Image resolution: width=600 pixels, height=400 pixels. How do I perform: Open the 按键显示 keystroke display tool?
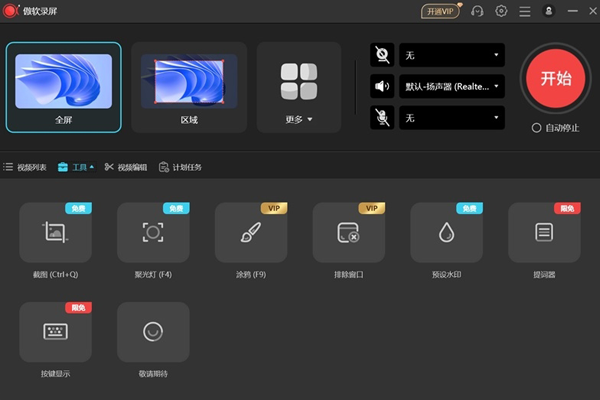pos(55,332)
